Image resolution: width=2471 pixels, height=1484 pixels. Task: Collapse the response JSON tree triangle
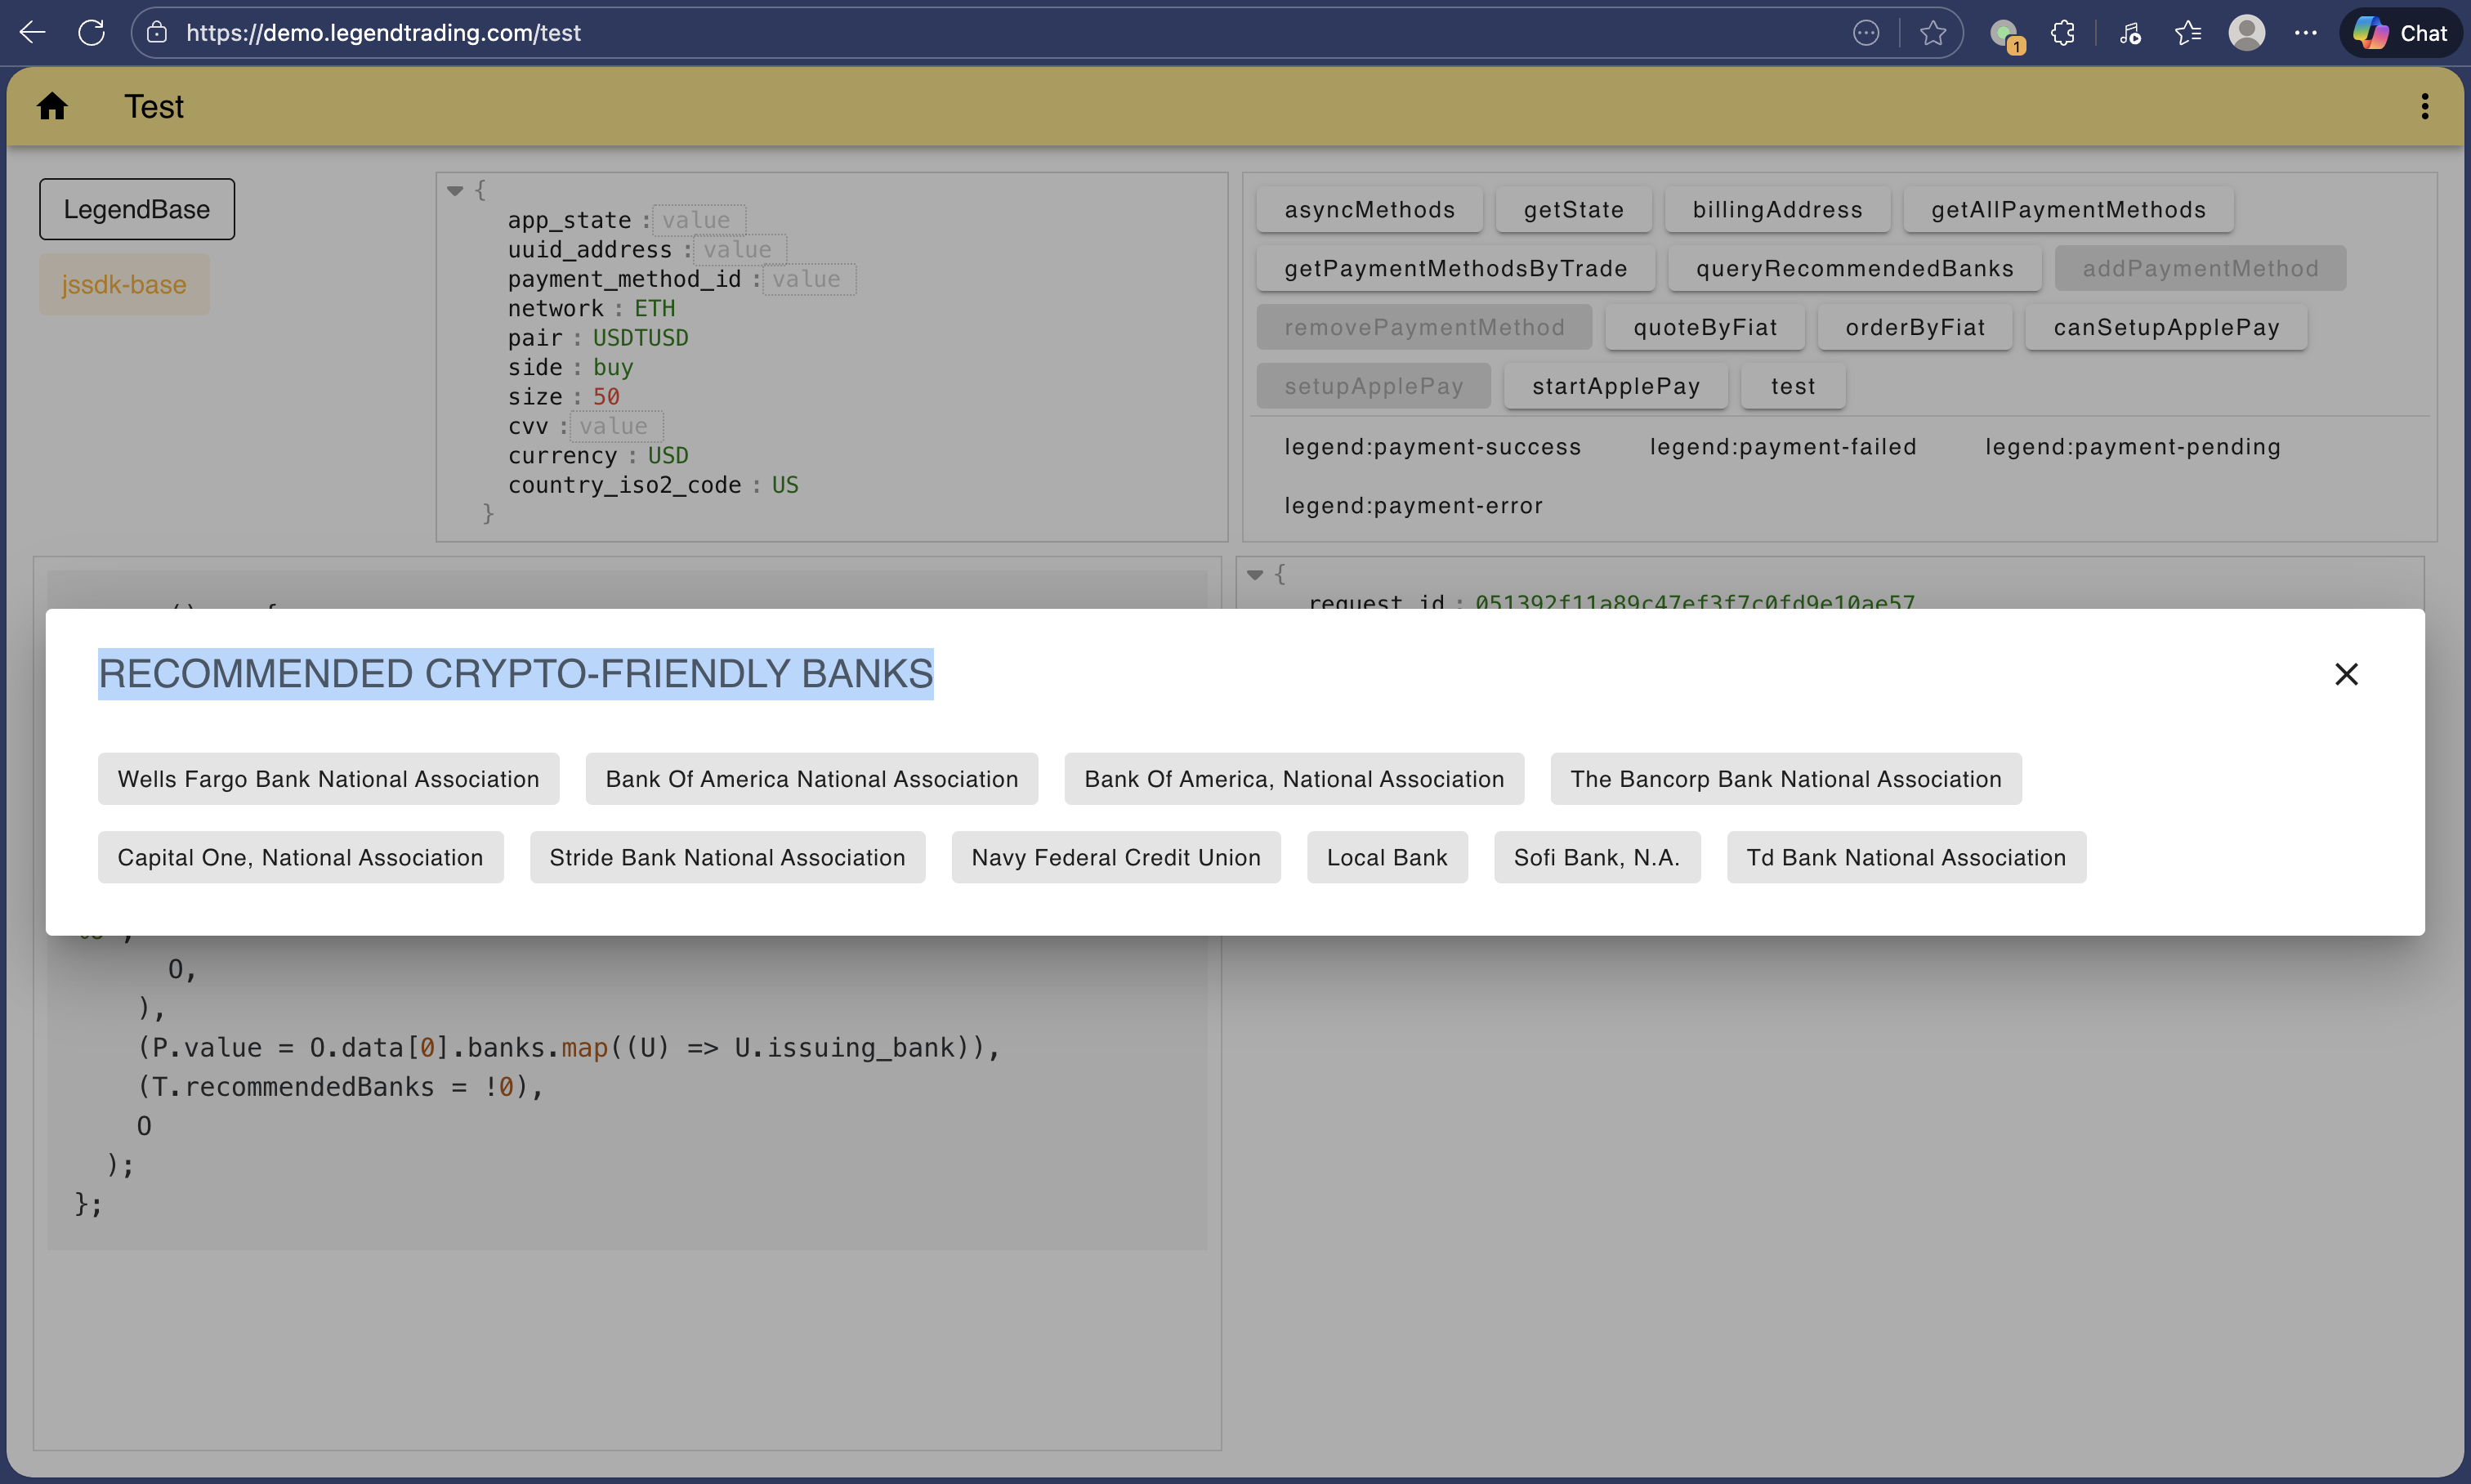1254,575
